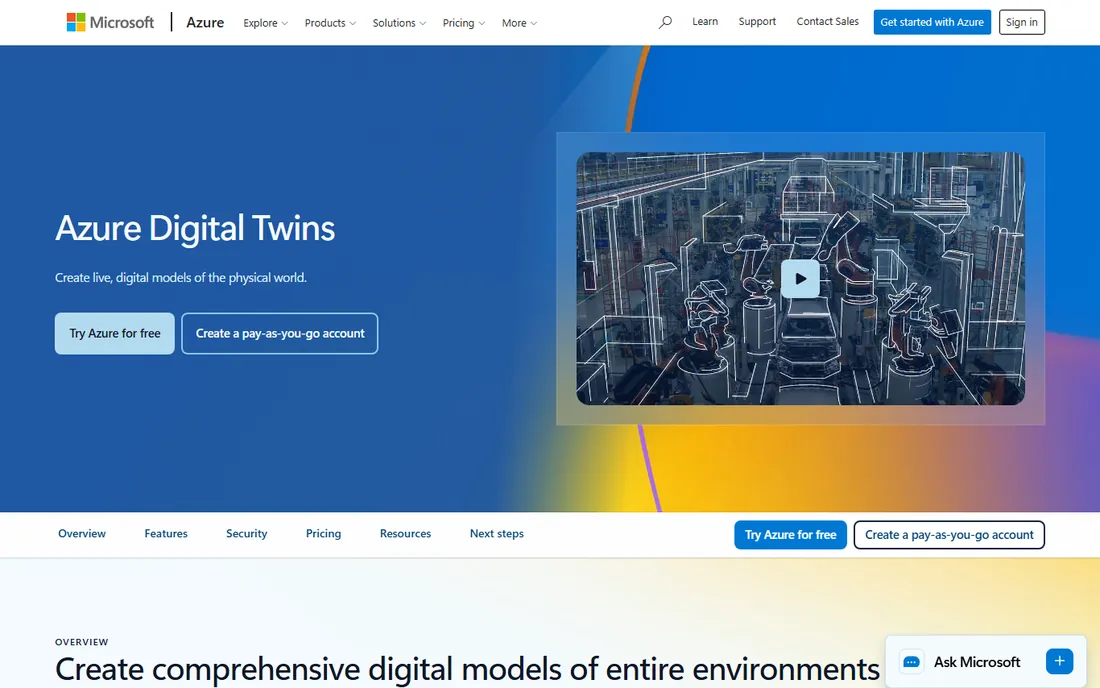Play the factory digital twin video
The width and height of the screenshot is (1100, 688).
tap(800, 278)
